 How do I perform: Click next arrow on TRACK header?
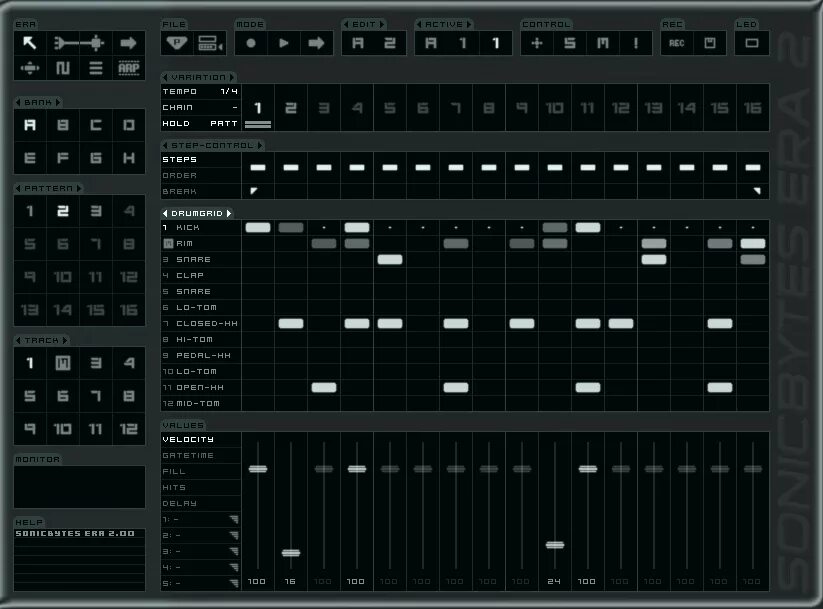pos(65,340)
